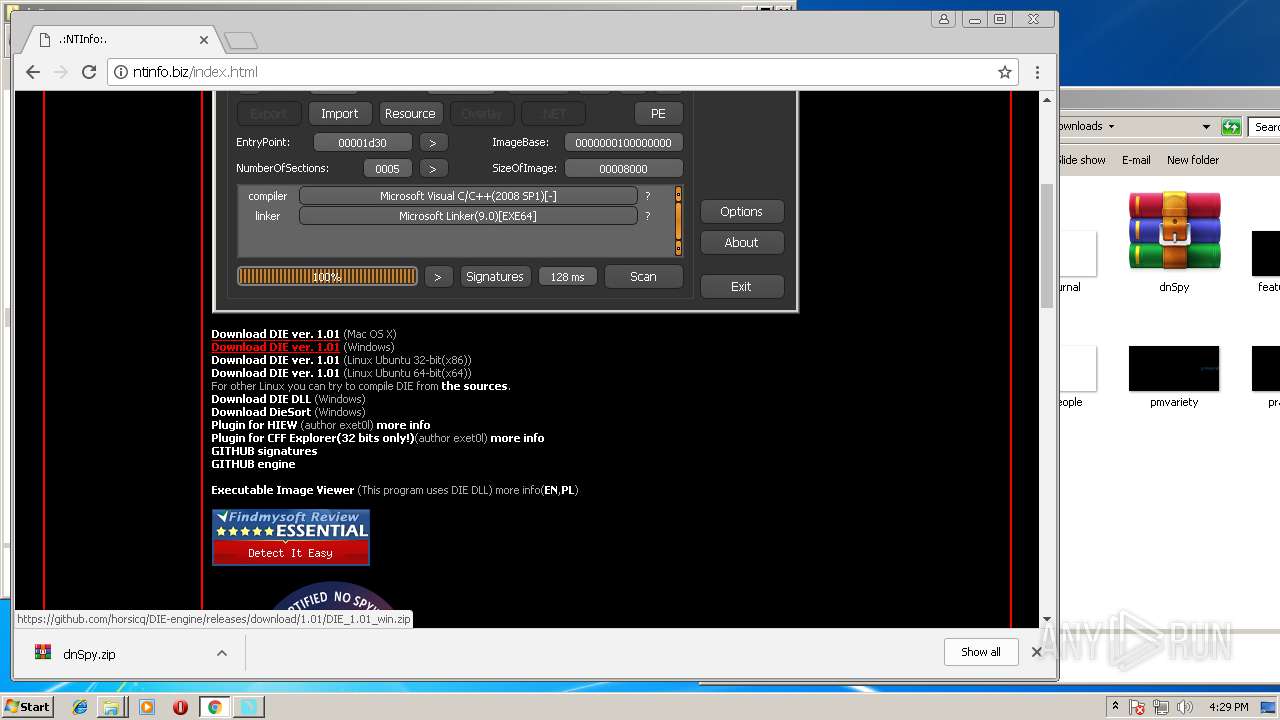The height and width of the screenshot is (720, 1280).
Task: Click question mark next to compiler row
Action: [x=647, y=196]
